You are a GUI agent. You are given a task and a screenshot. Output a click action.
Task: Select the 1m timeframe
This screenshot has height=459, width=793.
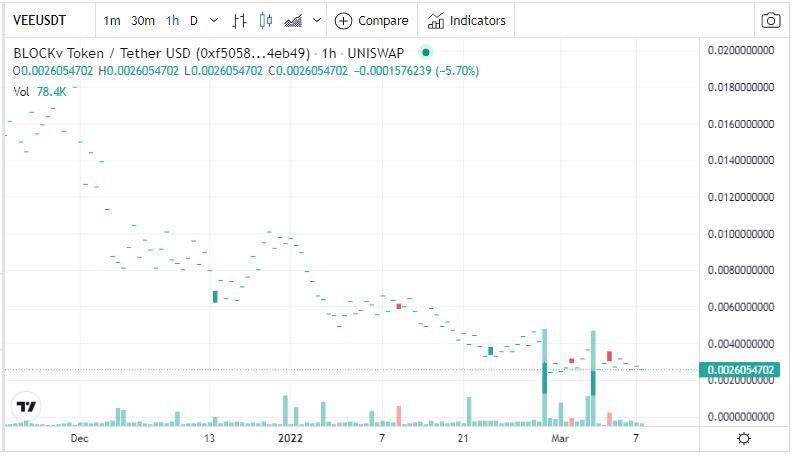112,21
